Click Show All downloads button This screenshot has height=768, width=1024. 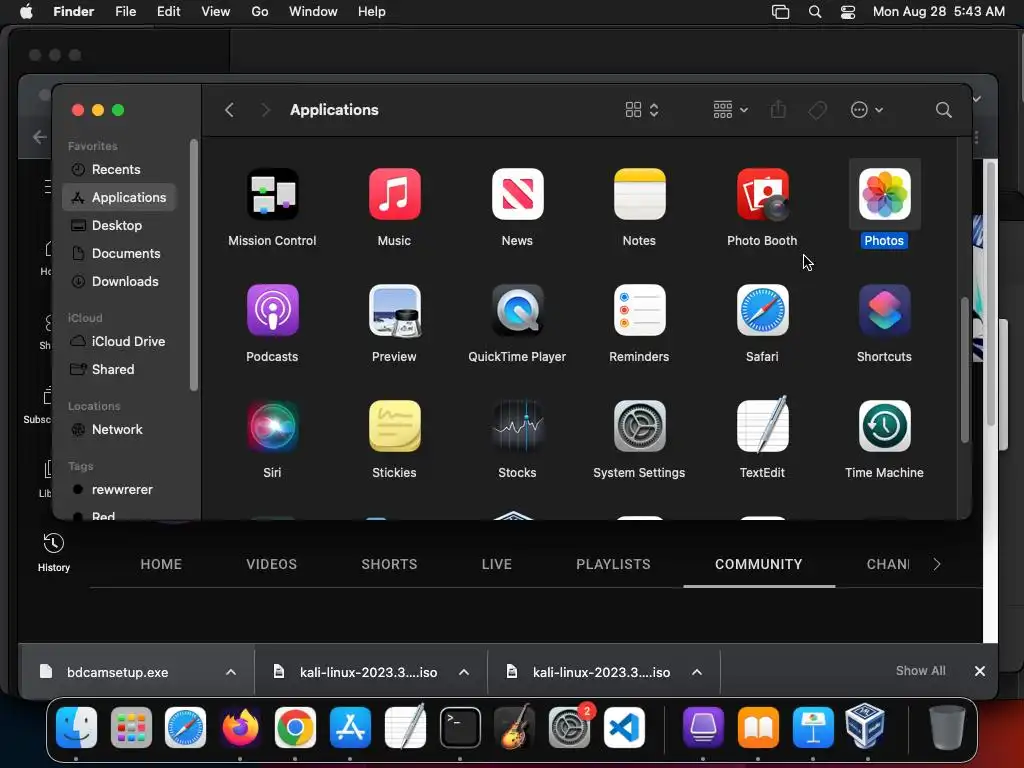click(x=920, y=671)
